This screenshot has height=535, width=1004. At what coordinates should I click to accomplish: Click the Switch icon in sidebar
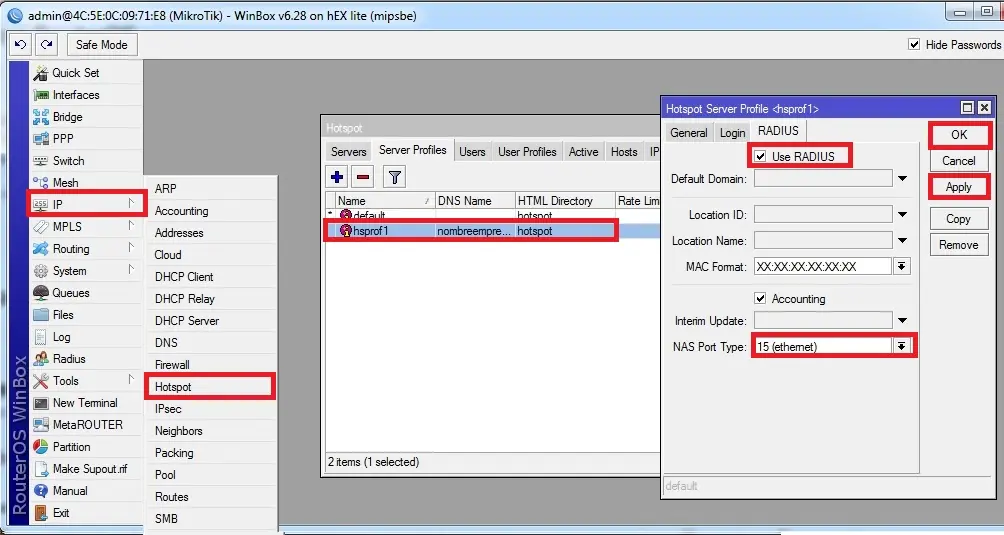41,161
